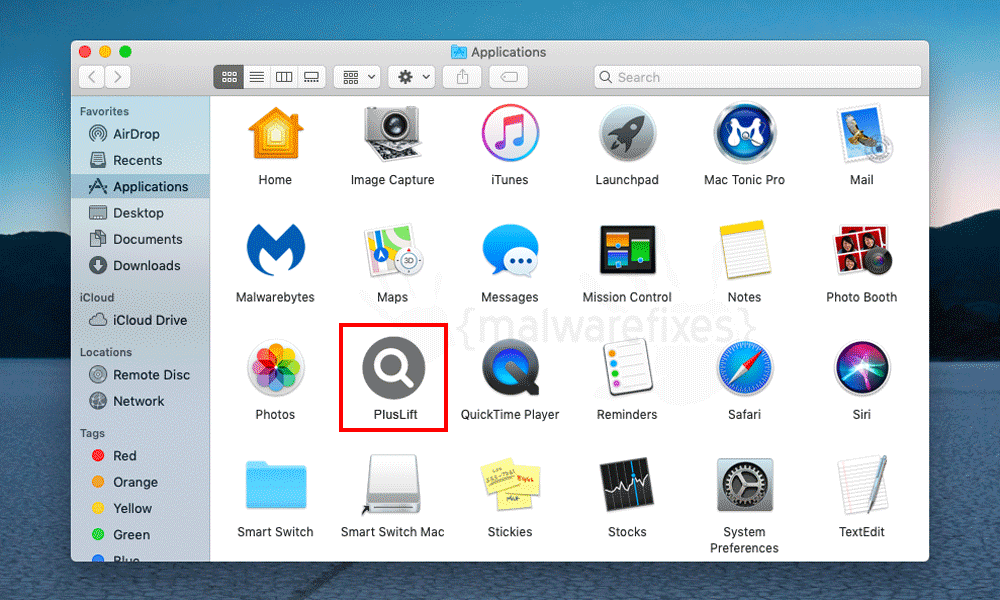
Task: Select the PlusLift application icon
Action: pyautogui.click(x=393, y=368)
